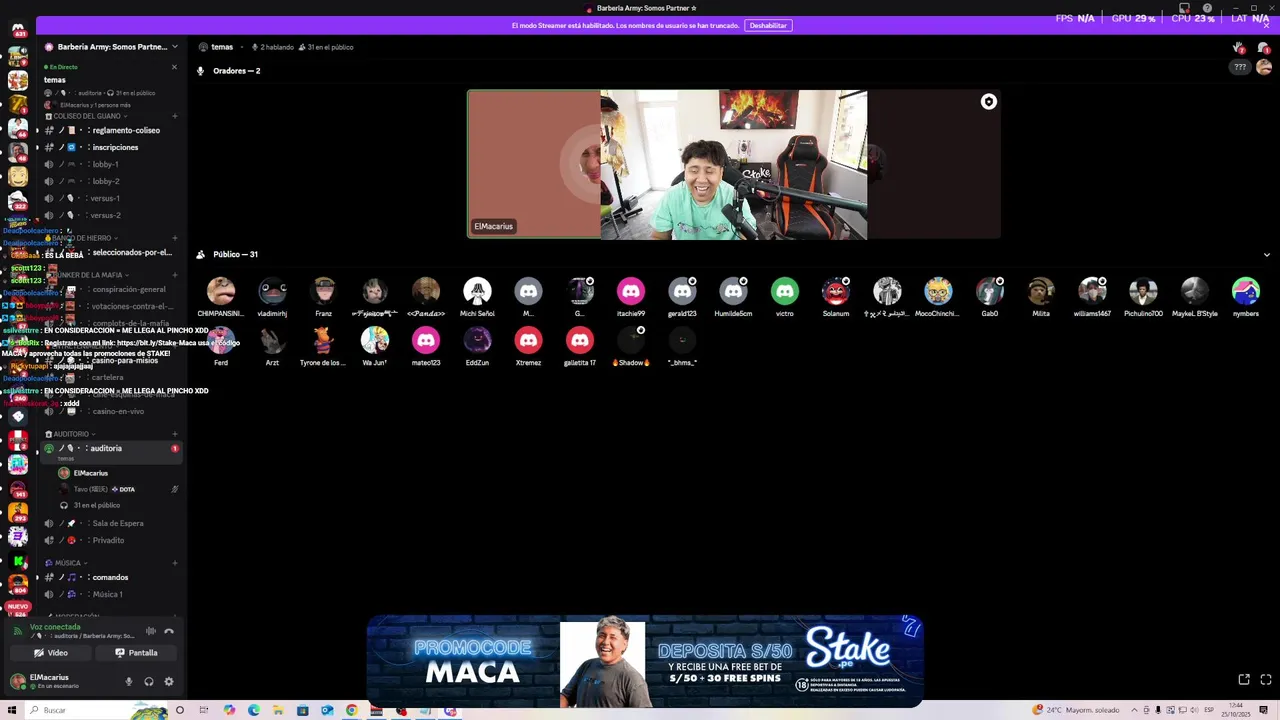Click the Público — 31 audience header

235,254
